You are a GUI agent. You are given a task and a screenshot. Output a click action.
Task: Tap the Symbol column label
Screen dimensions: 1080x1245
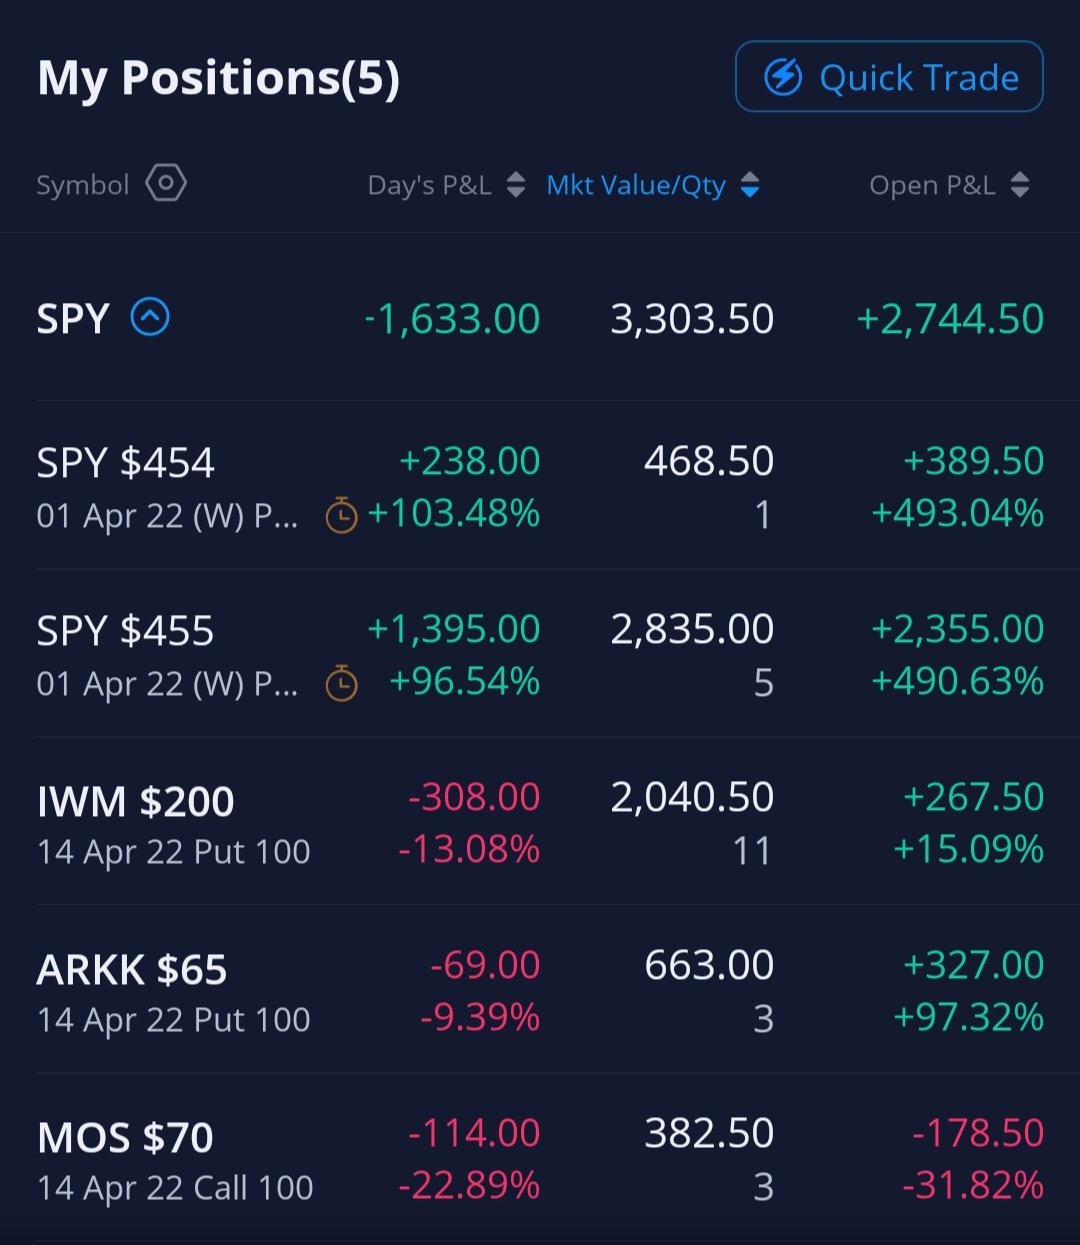point(83,185)
